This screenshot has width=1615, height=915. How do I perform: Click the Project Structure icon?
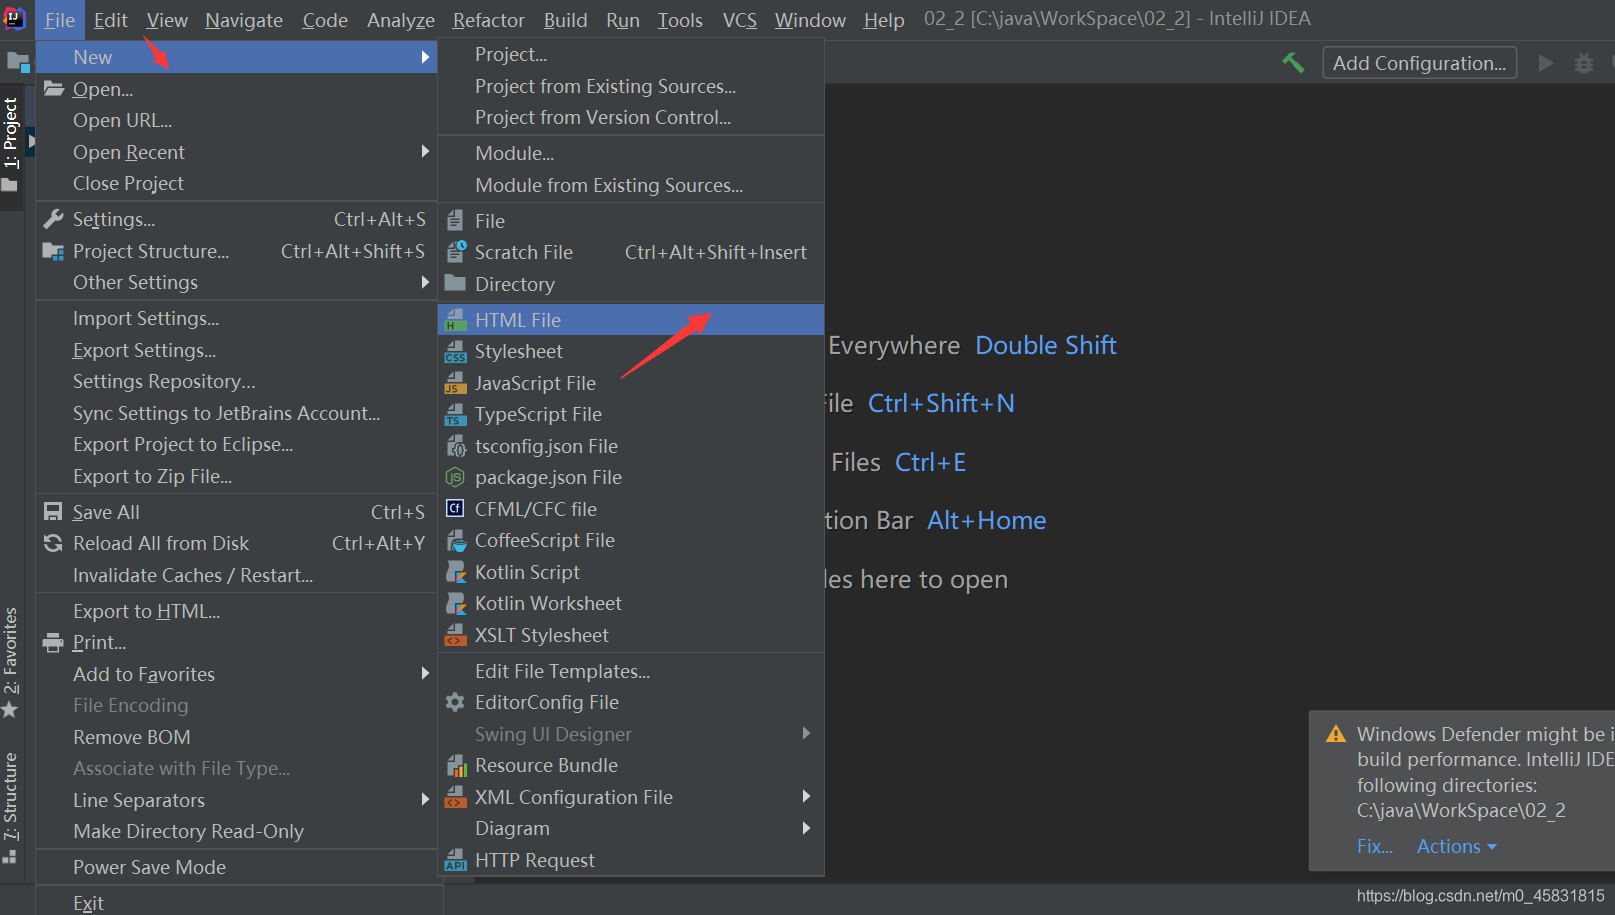[53, 251]
